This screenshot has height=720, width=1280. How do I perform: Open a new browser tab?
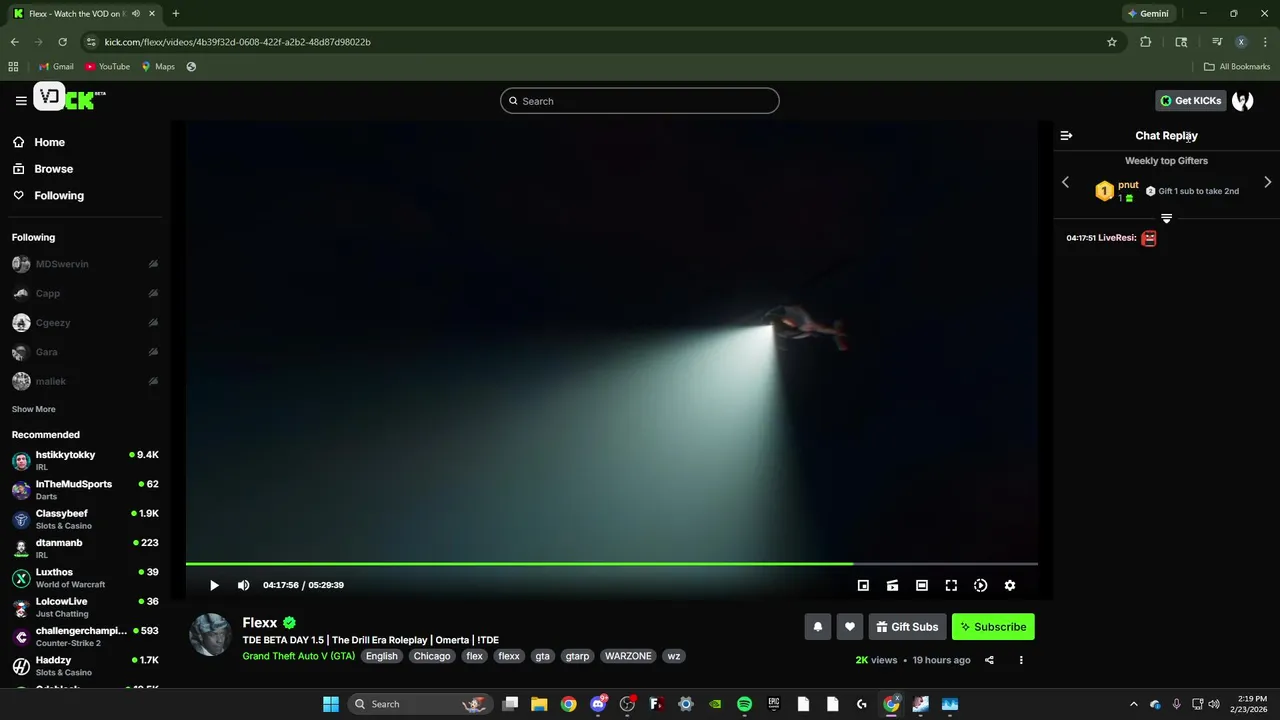pyautogui.click(x=176, y=14)
